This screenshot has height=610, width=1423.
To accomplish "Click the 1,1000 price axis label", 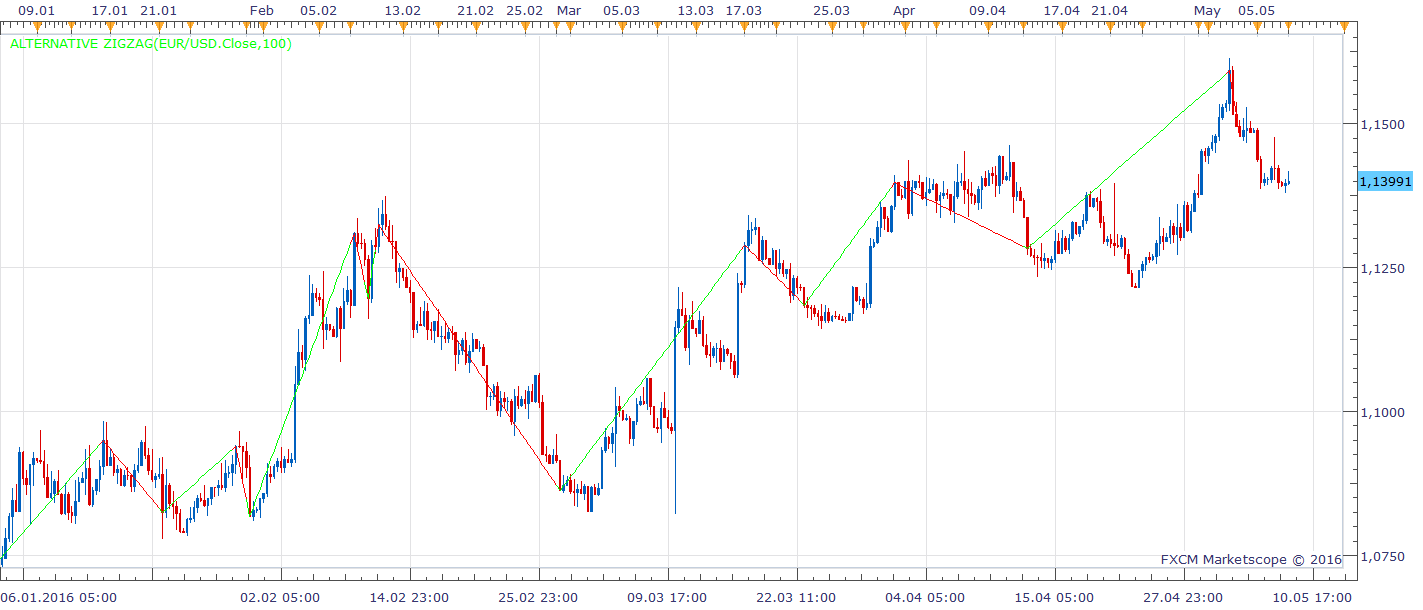I will coord(1385,412).
